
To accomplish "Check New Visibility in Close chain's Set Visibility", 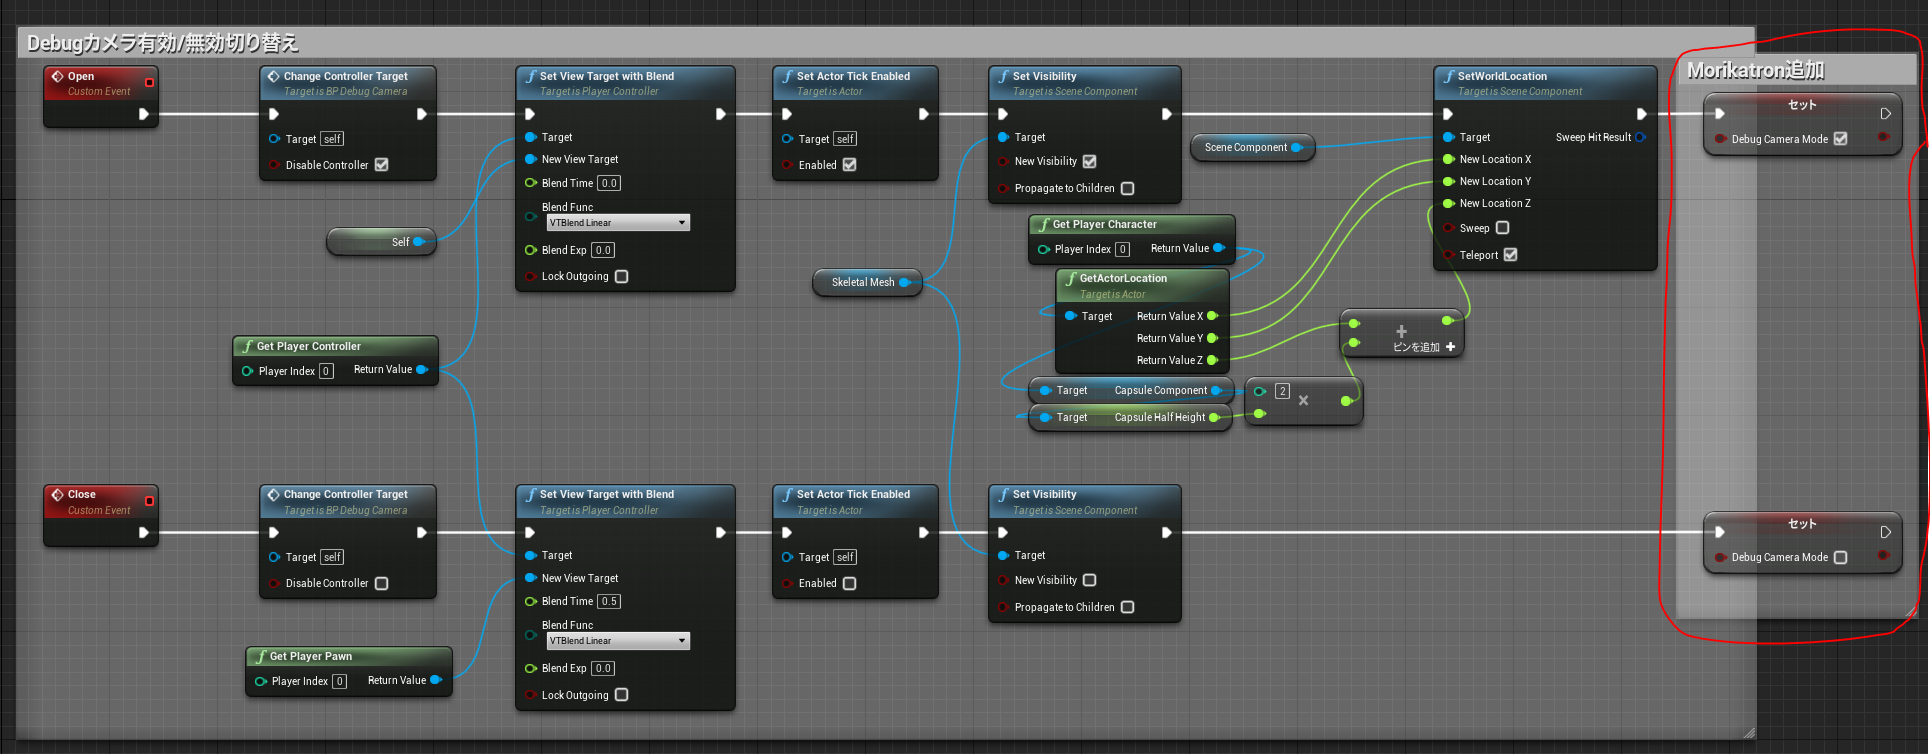I will (1089, 580).
